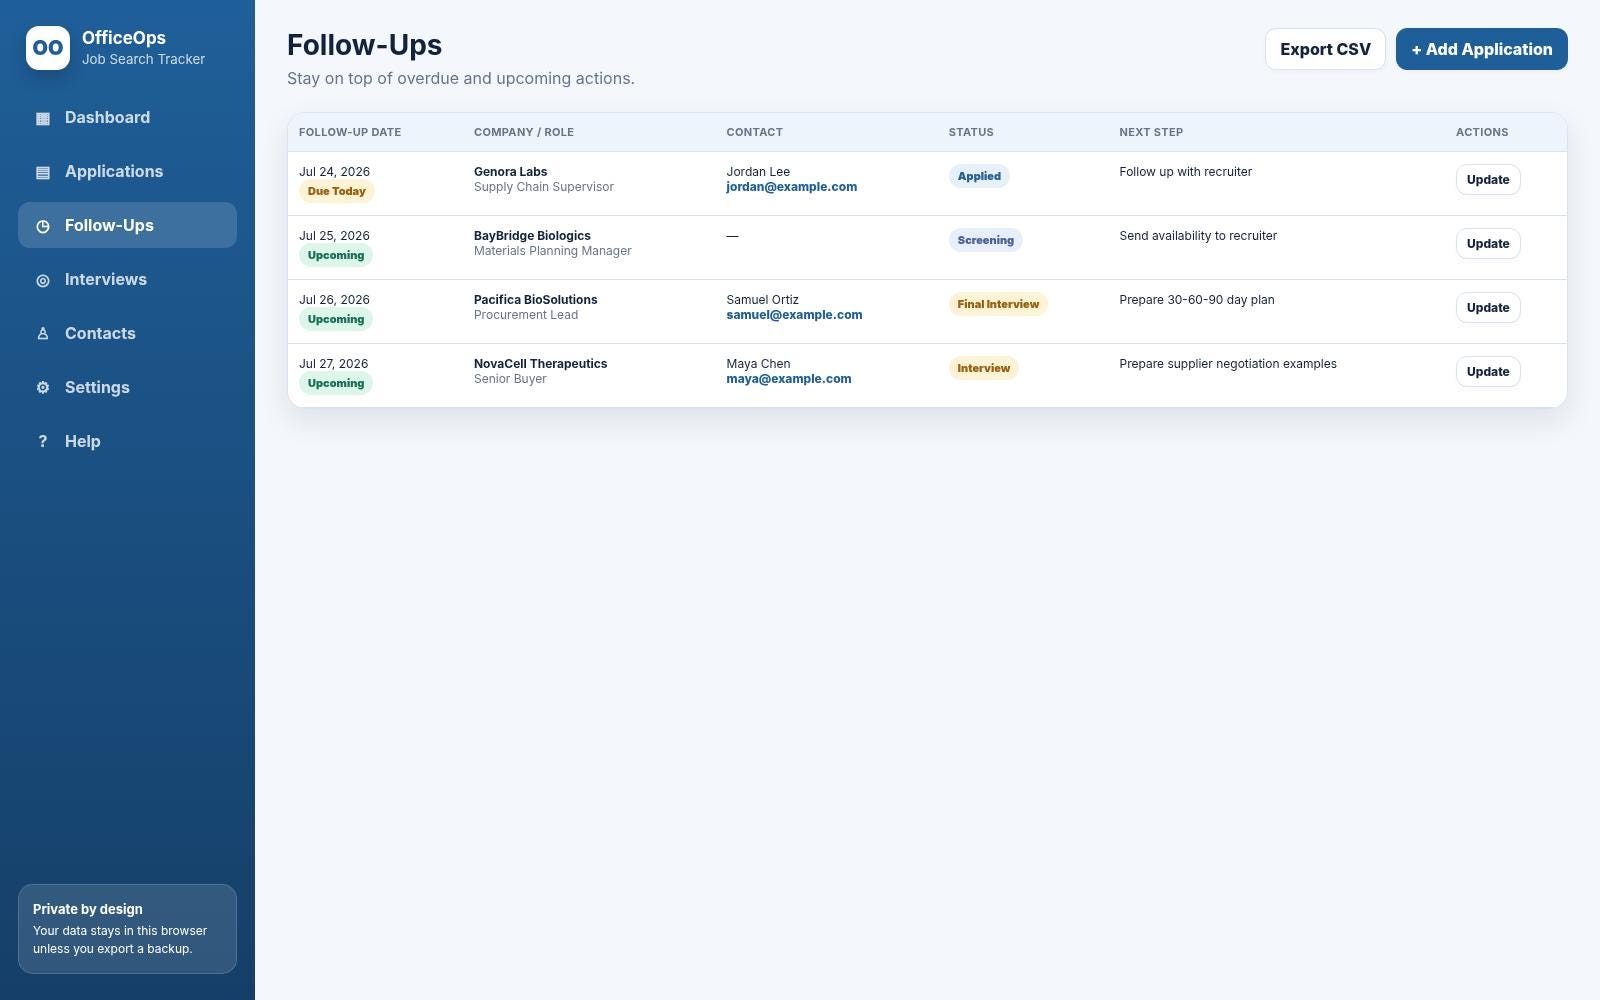Open the Dashboard page
Screen dimensions: 1600x1000
[127, 118]
